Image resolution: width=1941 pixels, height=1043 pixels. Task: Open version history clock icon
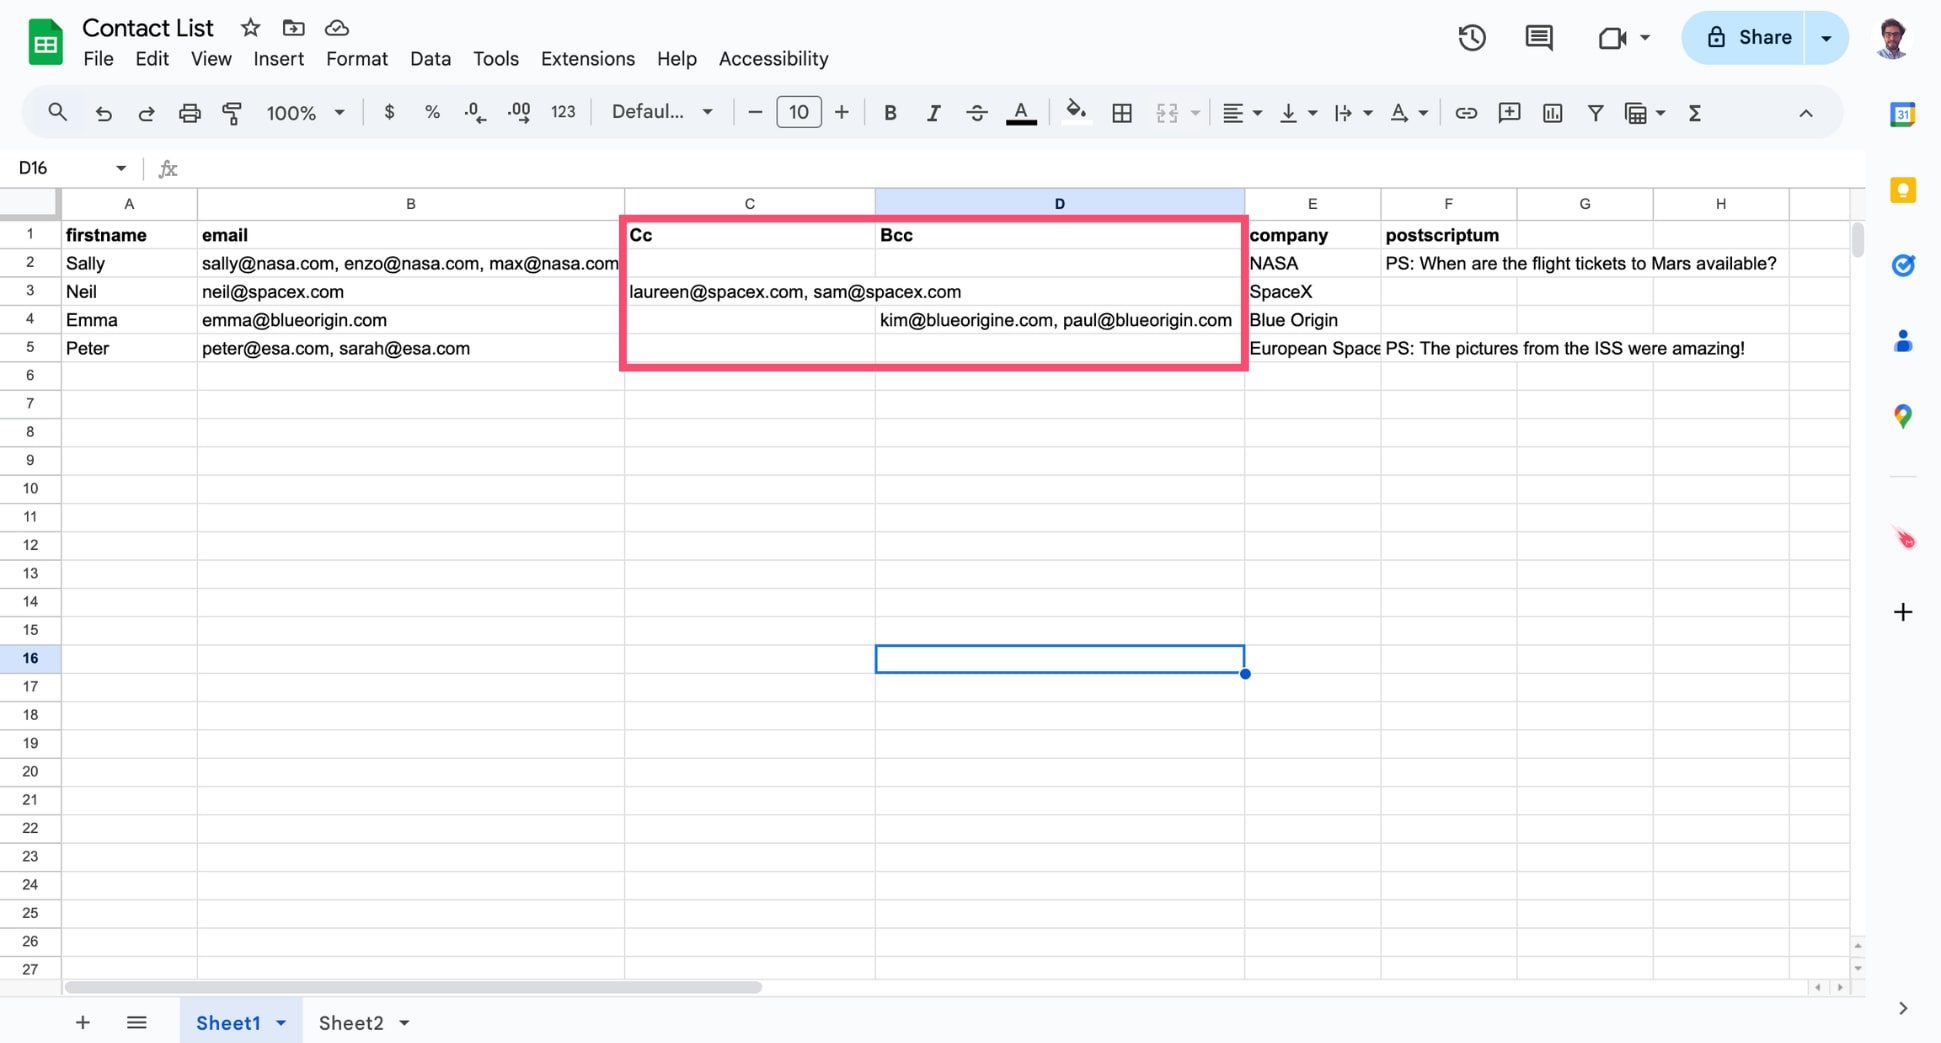coord(1472,38)
